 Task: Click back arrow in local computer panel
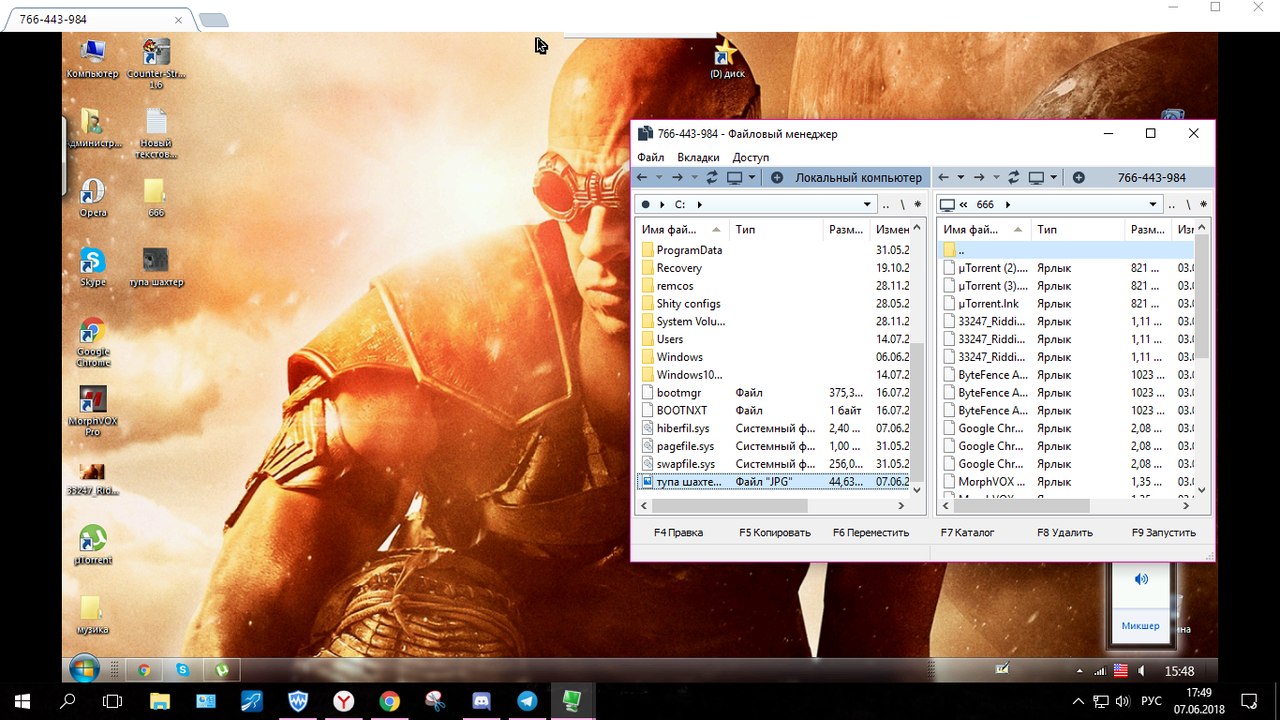pyautogui.click(x=642, y=178)
